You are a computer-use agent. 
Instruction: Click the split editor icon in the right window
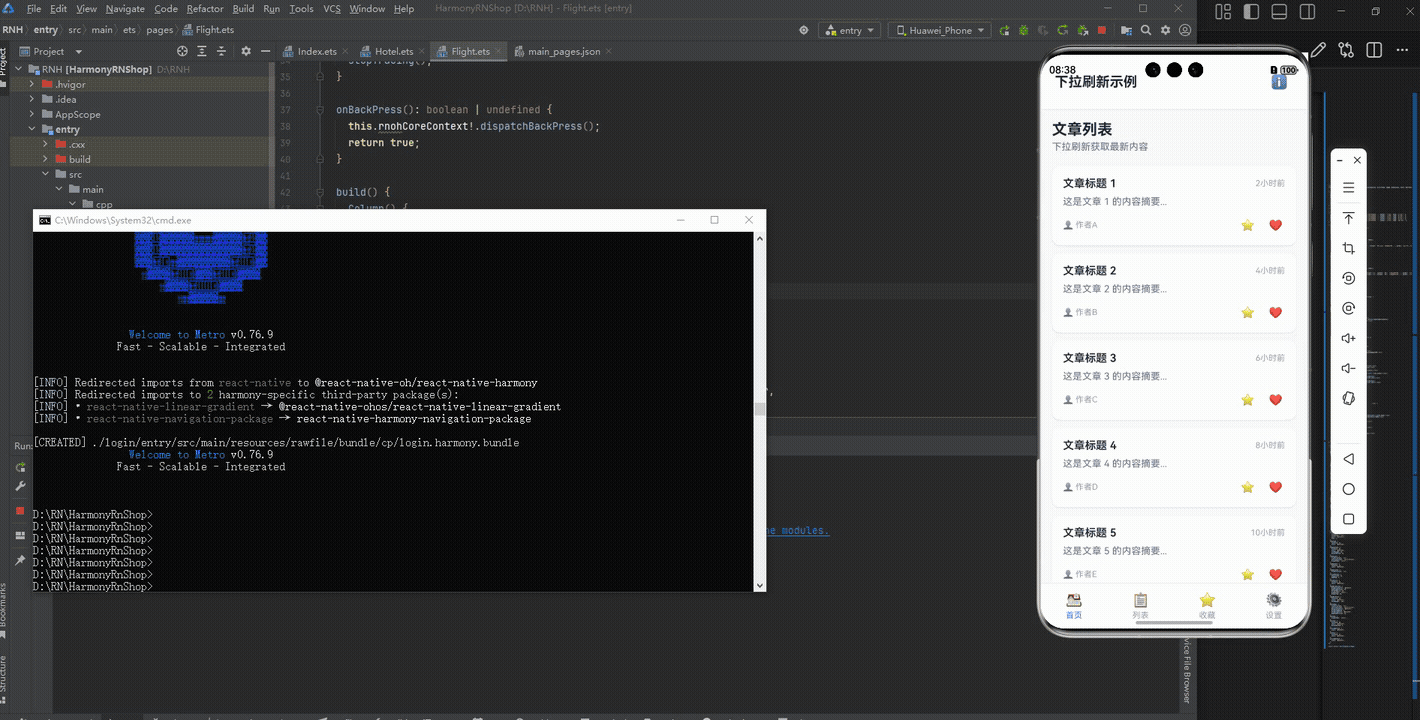pyautogui.click(x=1375, y=50)
